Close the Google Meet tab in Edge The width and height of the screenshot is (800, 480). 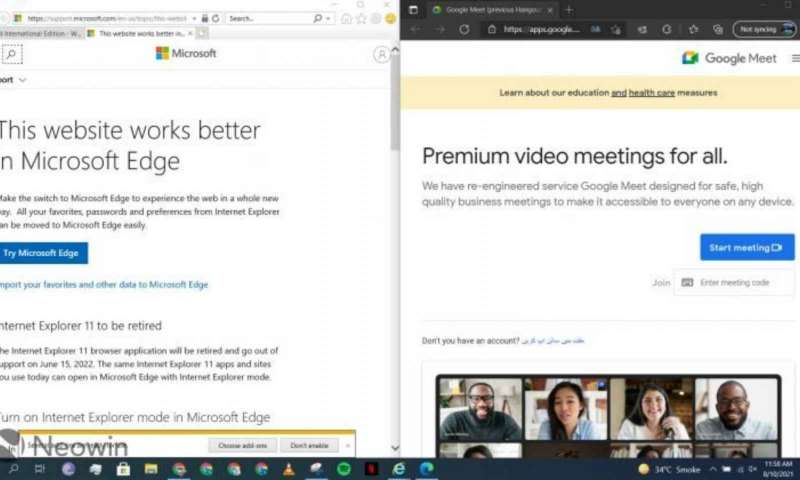[550, 10]
